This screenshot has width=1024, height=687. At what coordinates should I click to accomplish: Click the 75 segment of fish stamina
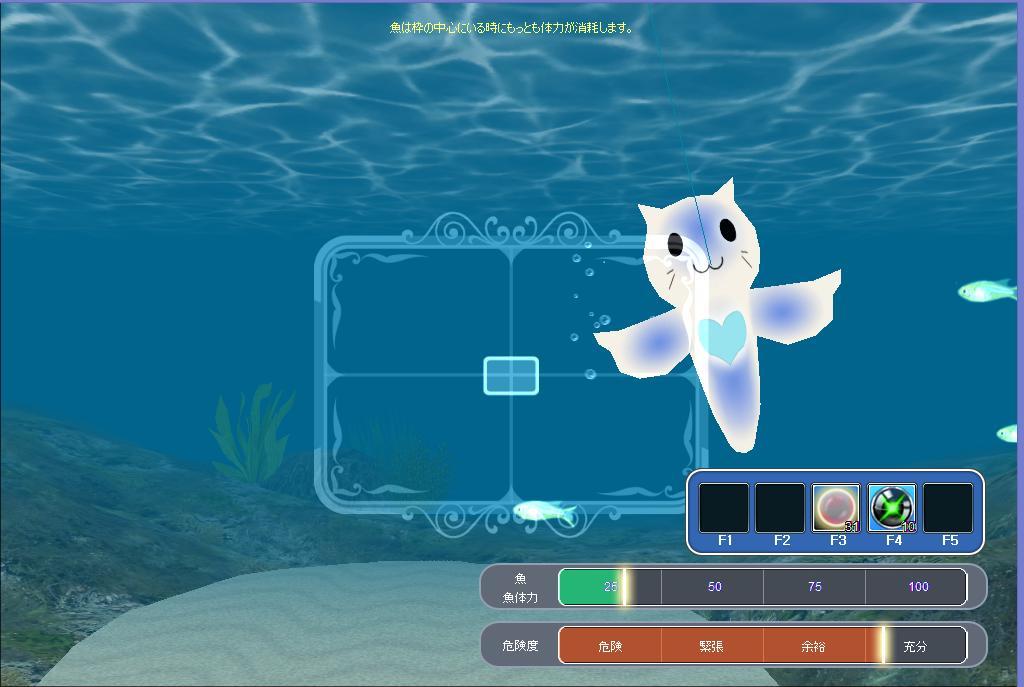tap(814, 587)
